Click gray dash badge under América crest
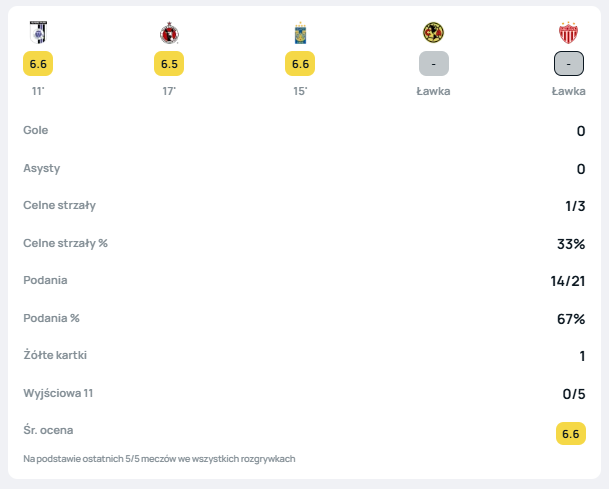This screenshot has height=489, width=609. pos(433,64)
